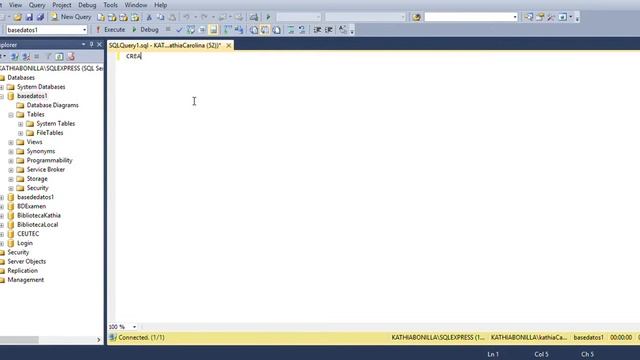Open the Tools menu

(x=110, y=5)
